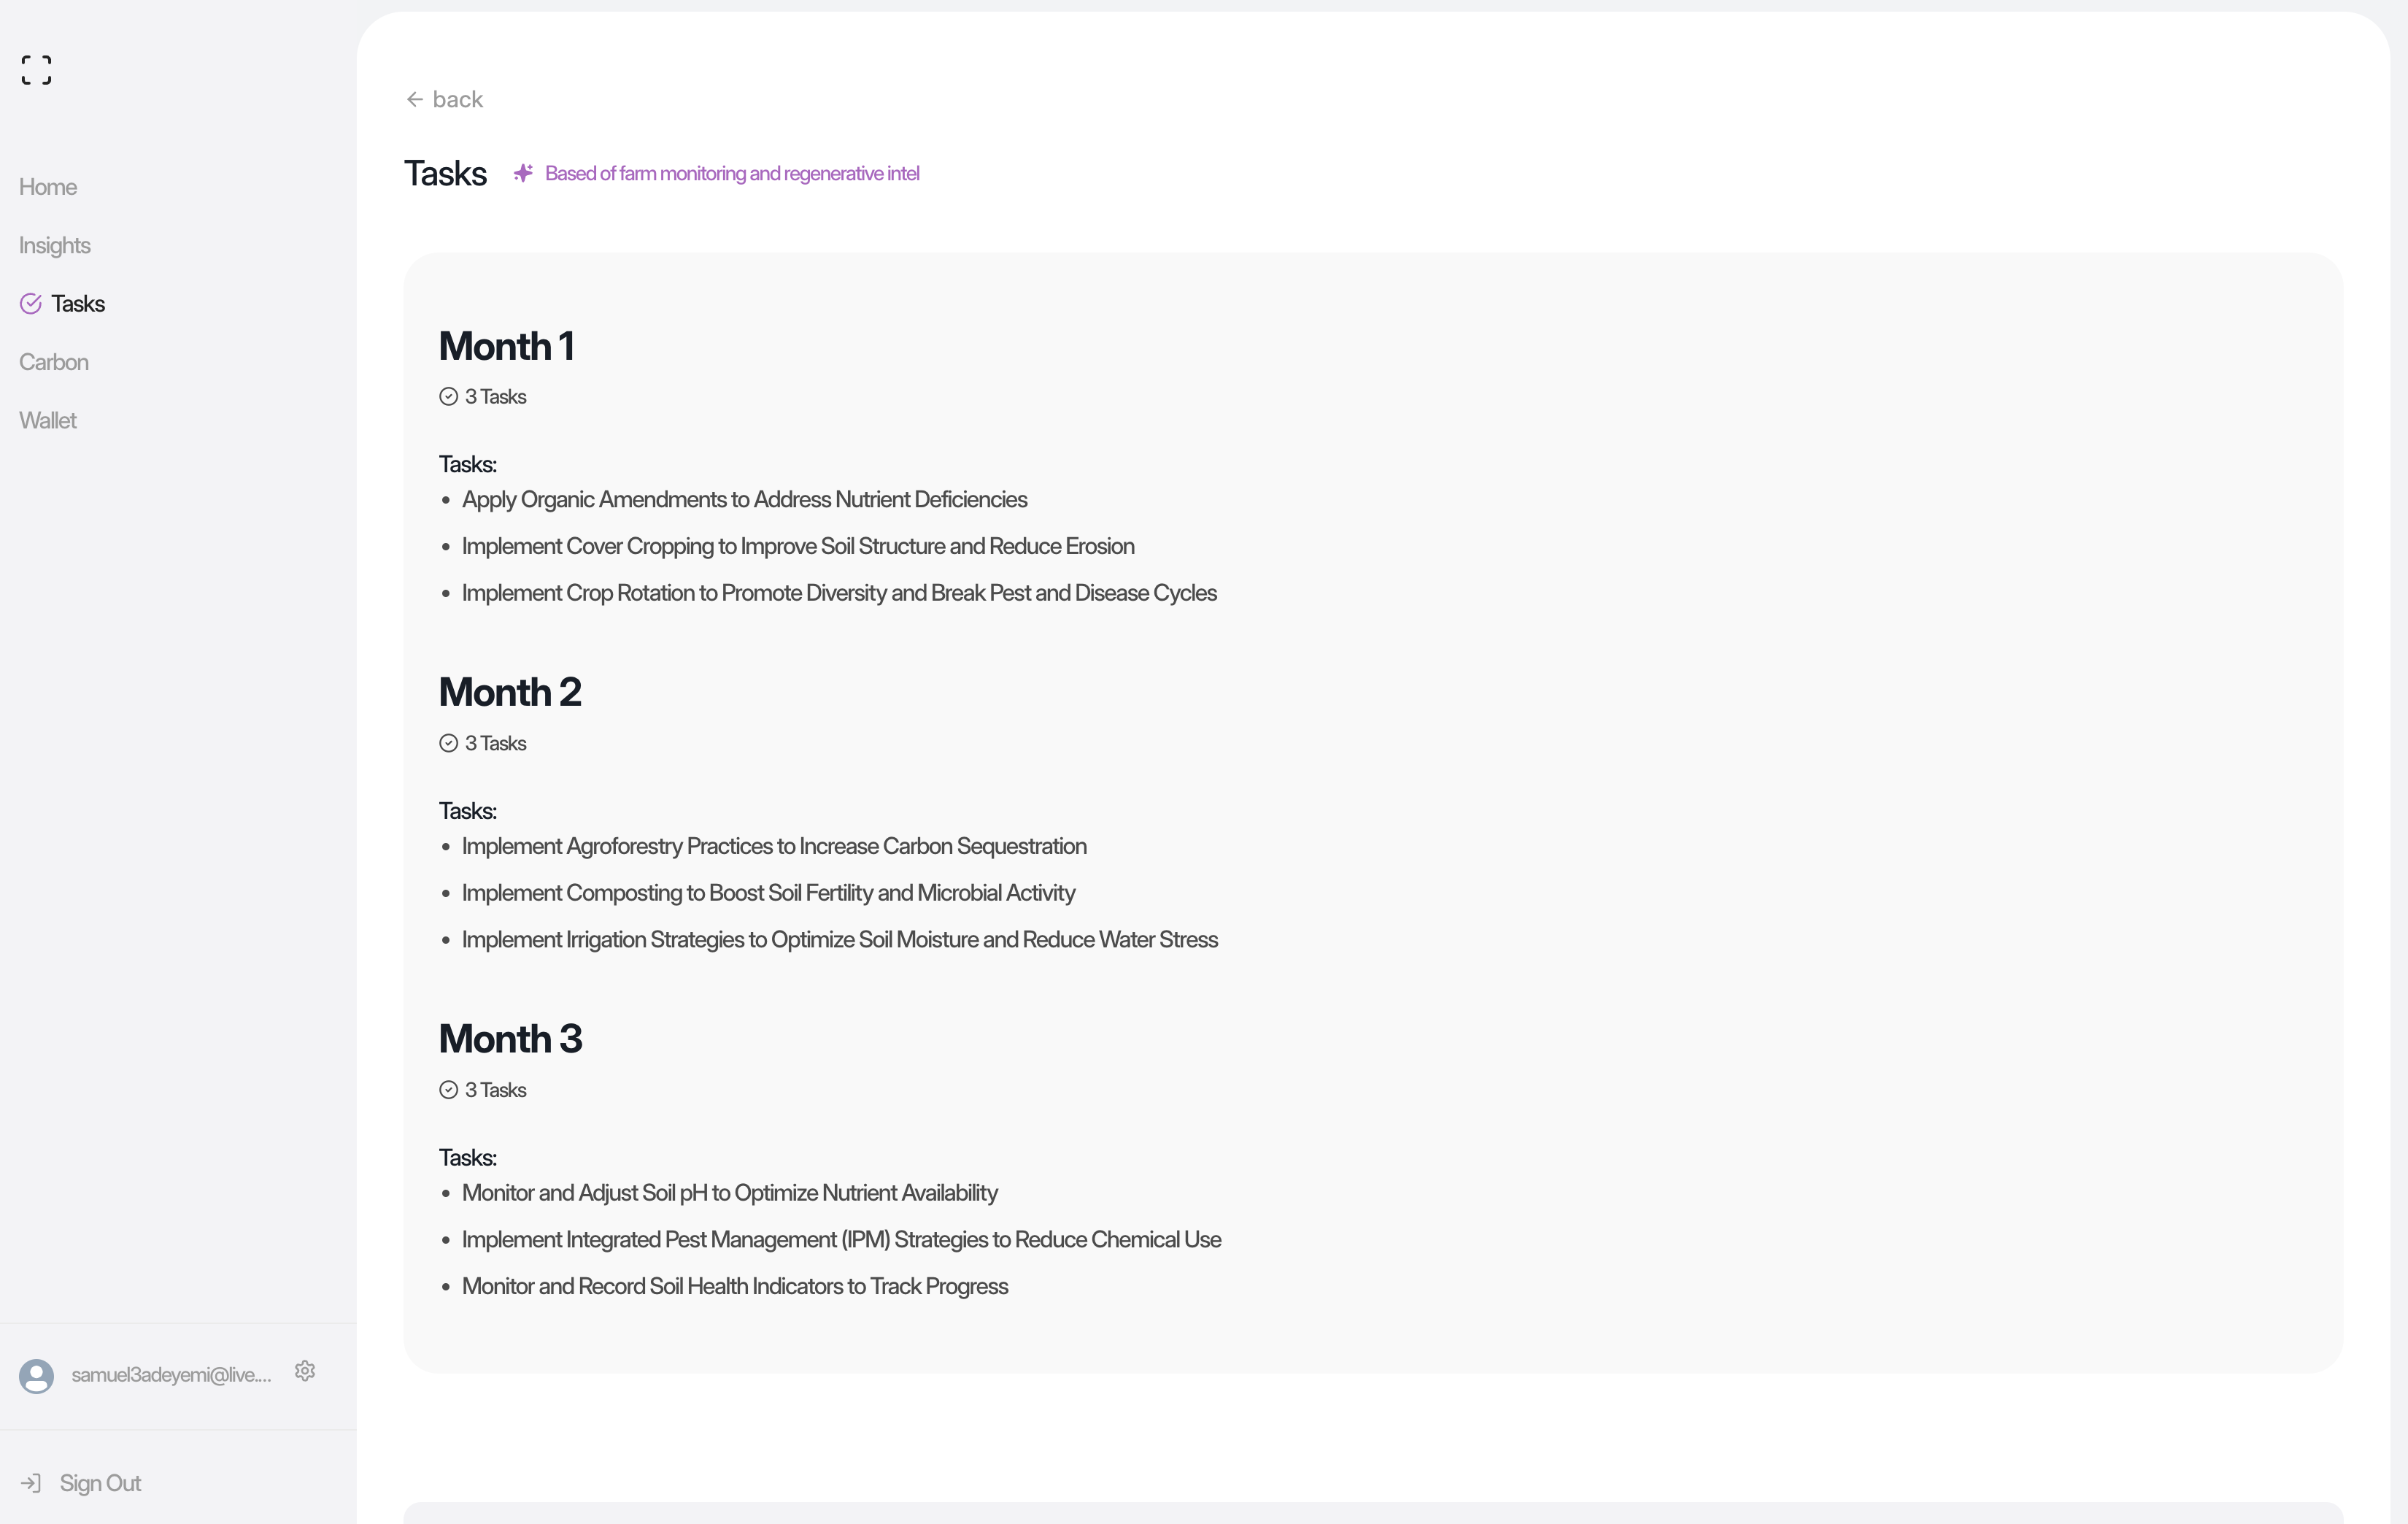Click the Tasks checkmark sidebar icon

pyautogui.click(x=31, y=304)
